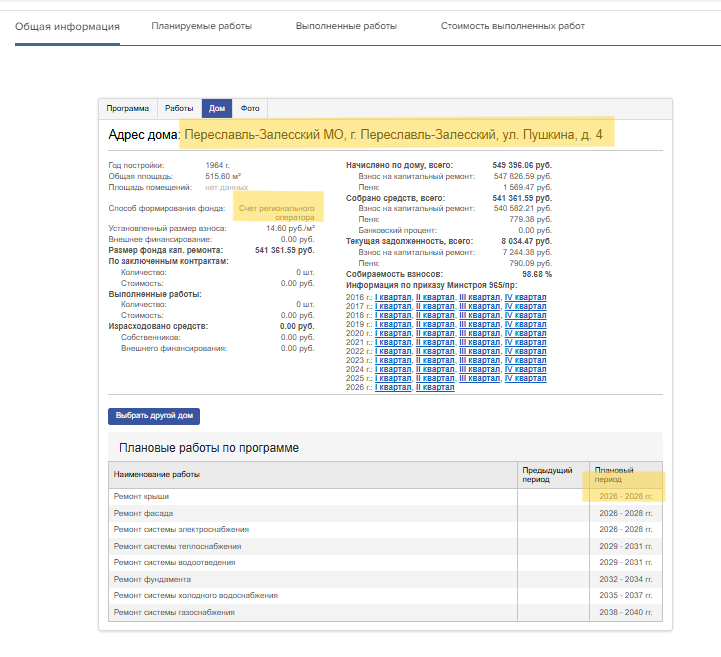Select the Дом inner tab
The width and height of the screenshot is (721, 657).
tap(217, 109)
